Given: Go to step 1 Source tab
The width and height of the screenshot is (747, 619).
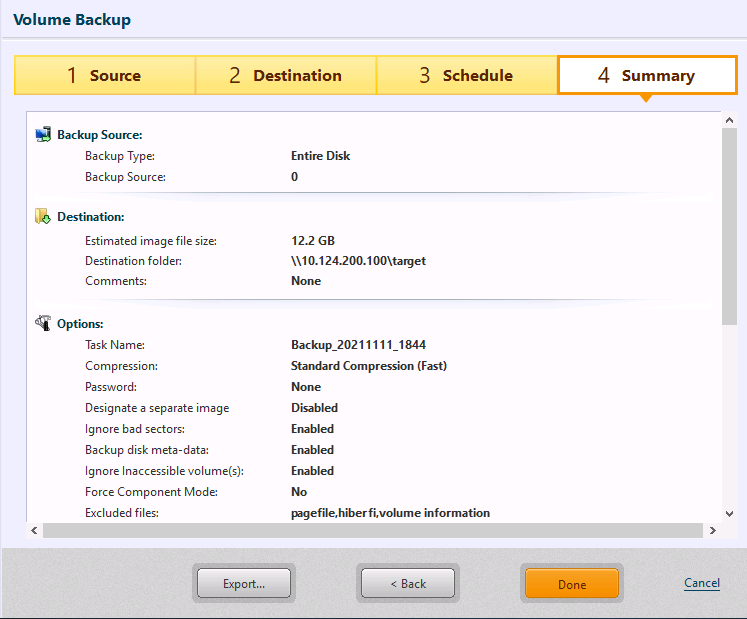Looking at the screenshot, I should tap(104, 76).
